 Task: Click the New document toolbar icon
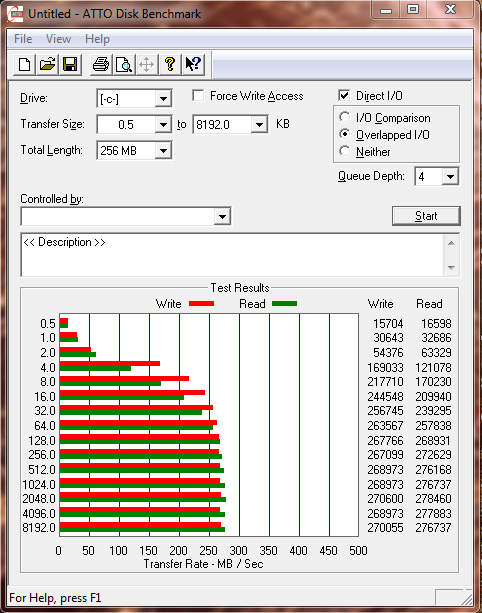(24, 64)
